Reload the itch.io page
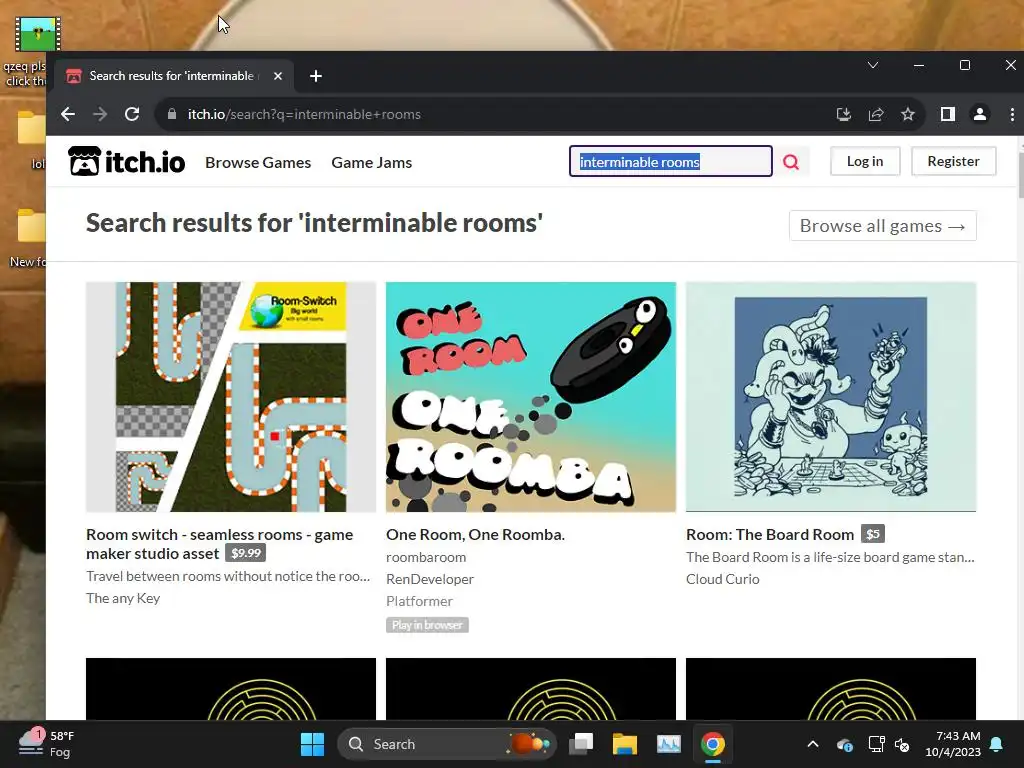The image size is (1024, 768). (x=132, y=114)
